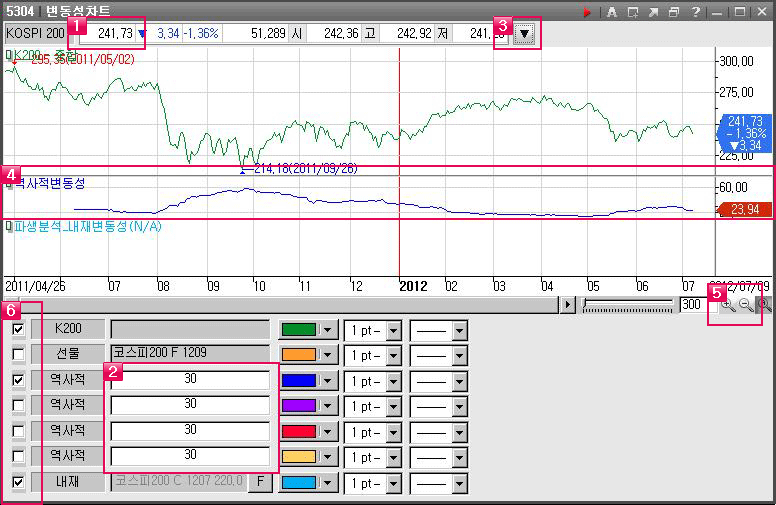
Task: Open line style dropdown for 선물 row
Action: coord(459,355)
